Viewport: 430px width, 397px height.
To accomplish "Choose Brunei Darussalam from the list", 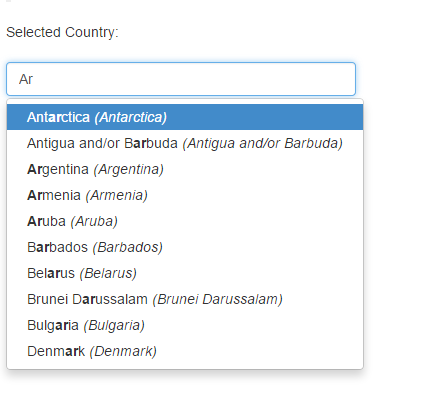I will click(x=185, y=299).
